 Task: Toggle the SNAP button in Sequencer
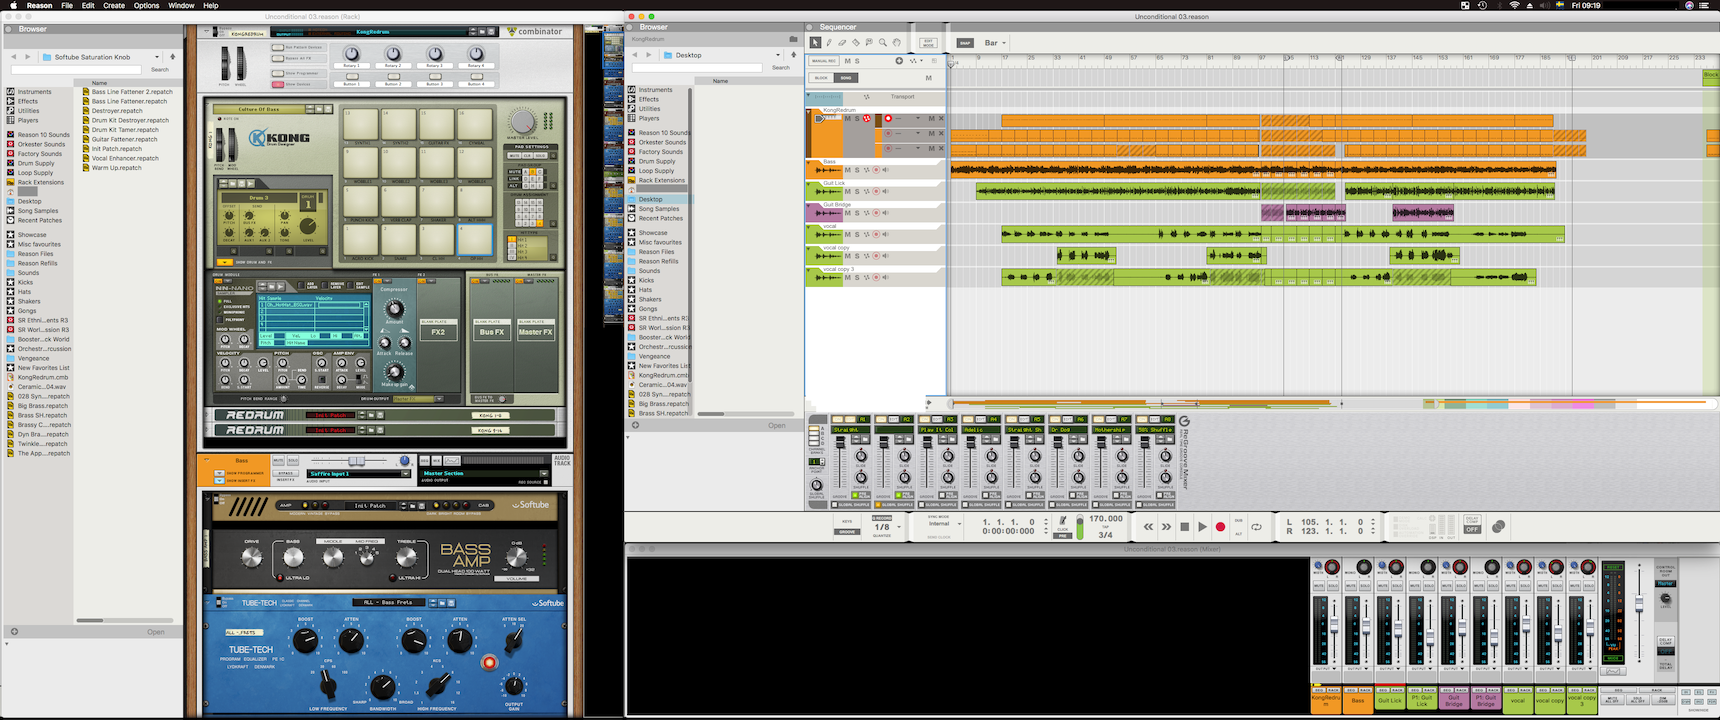pos(965,43)
